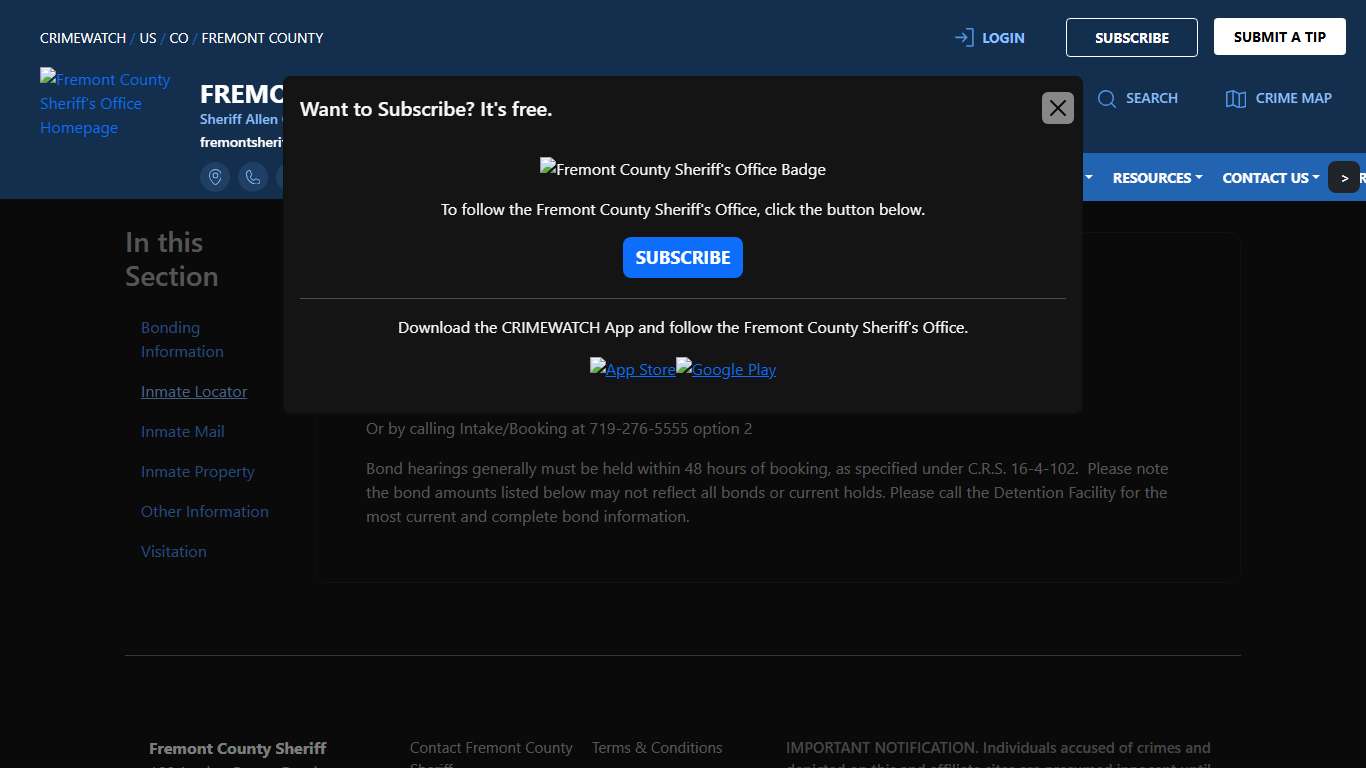This screenshot has width=1366, height=768.
Task: Open the Terms & Conditions page
Action: [x=657, y=747]
